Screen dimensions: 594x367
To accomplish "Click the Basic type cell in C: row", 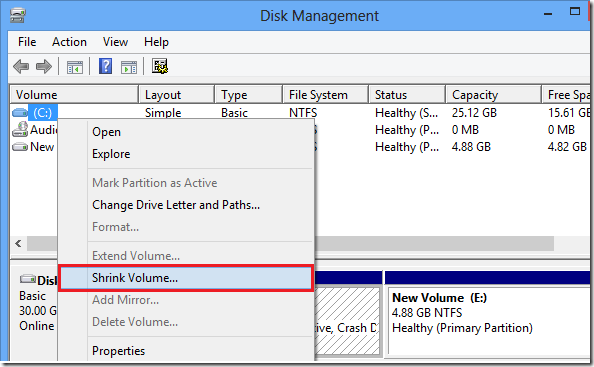I will [234, 113].
